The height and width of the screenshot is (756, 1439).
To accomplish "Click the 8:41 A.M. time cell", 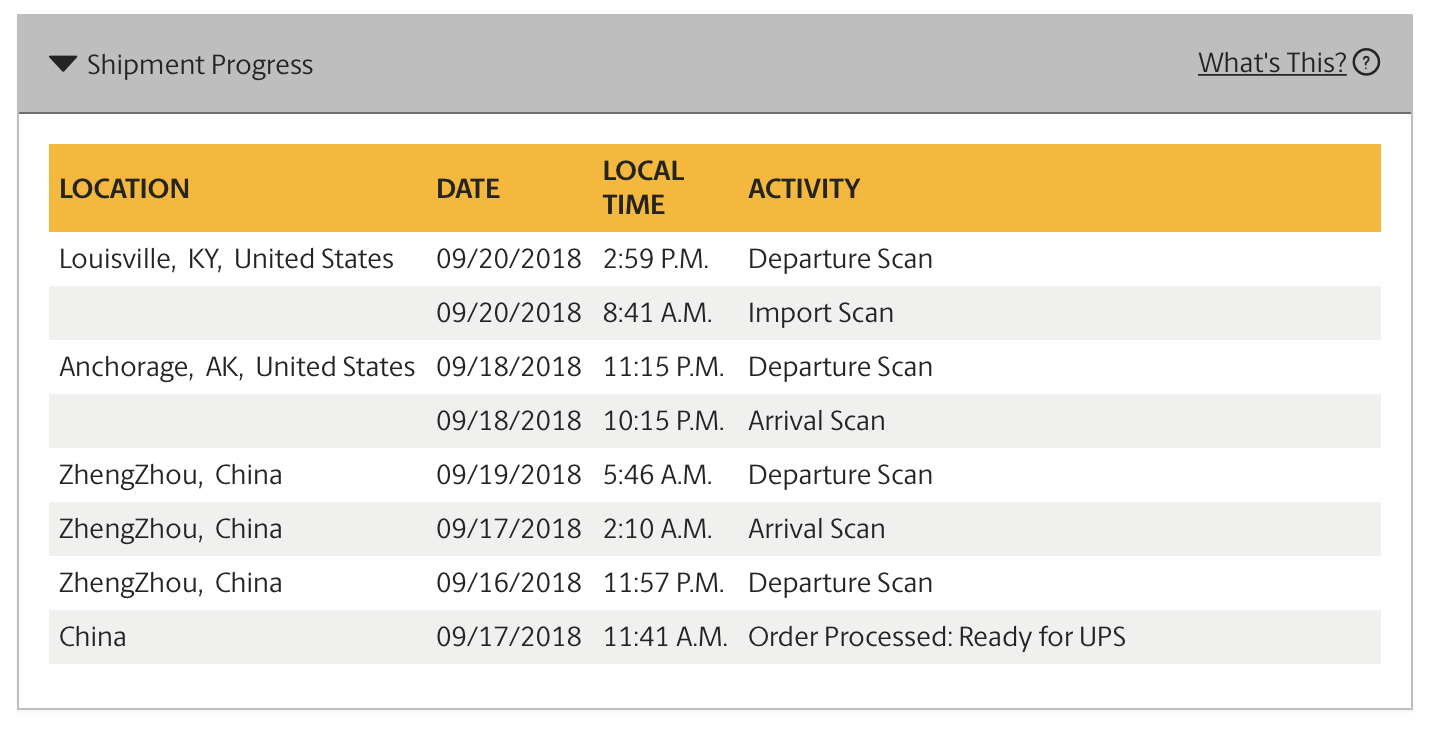I will [658, 313].
